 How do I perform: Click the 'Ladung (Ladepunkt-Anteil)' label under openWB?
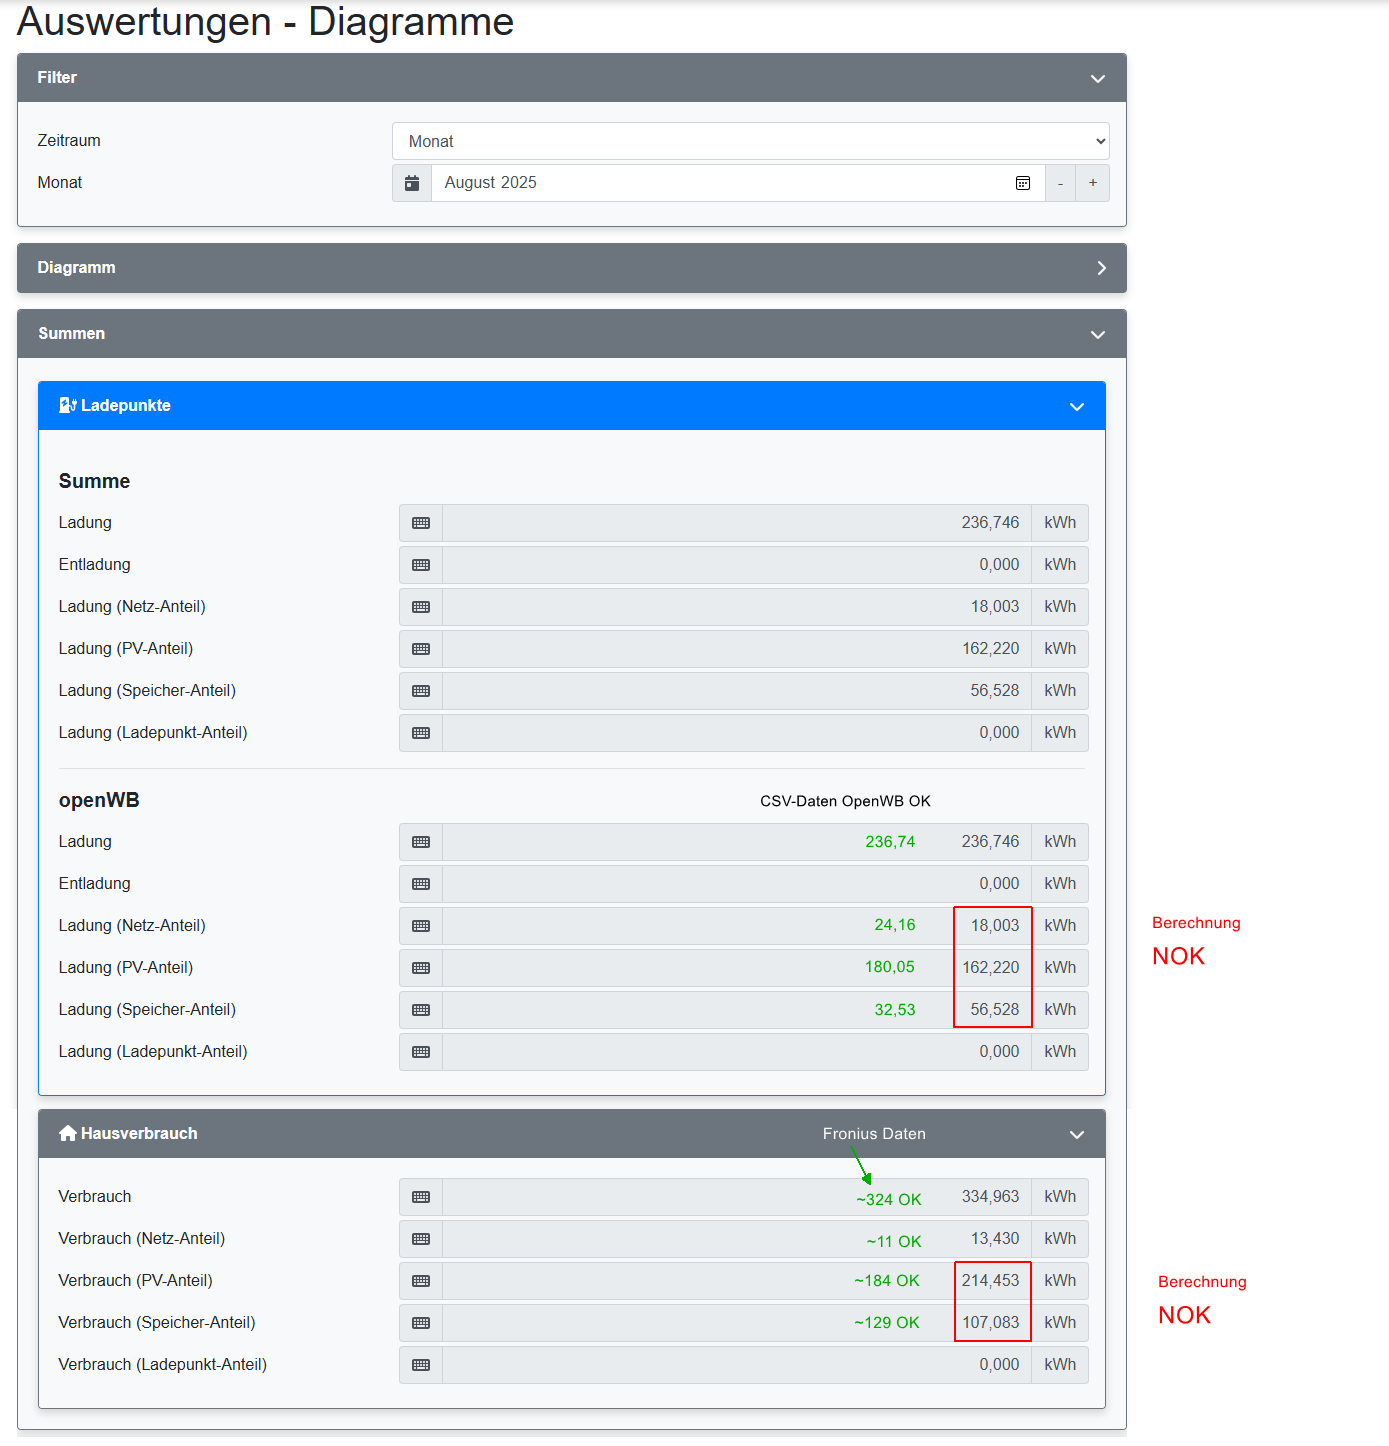(x=153, y=1052)
